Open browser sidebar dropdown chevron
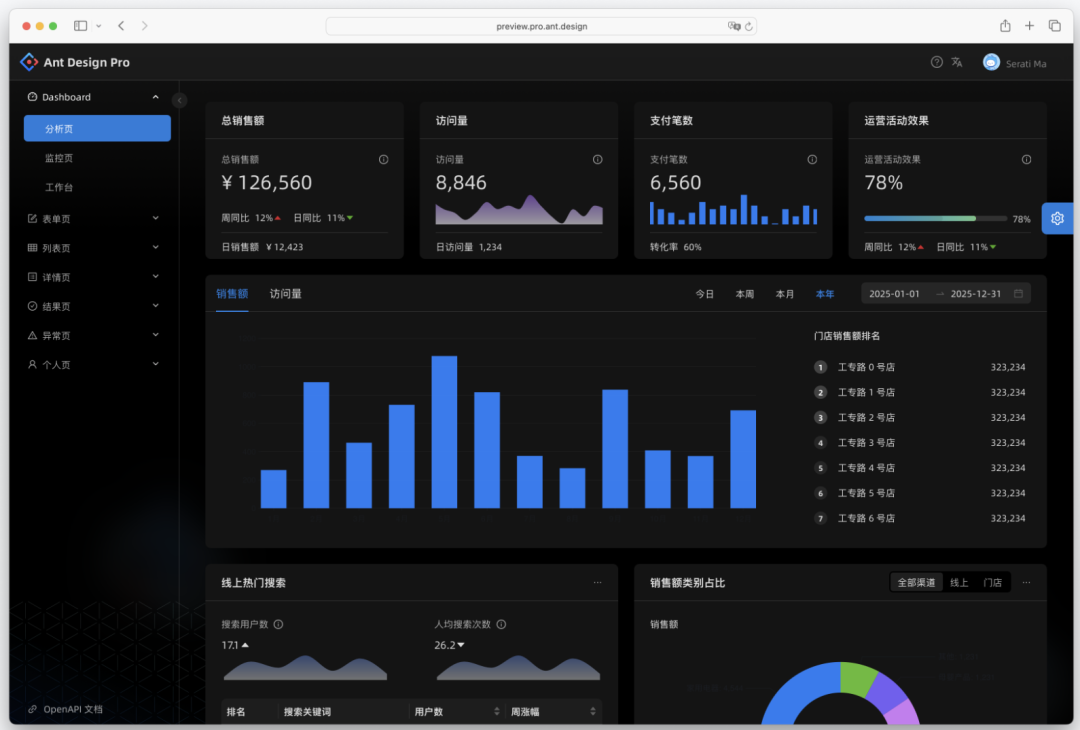 pos(98,25)
